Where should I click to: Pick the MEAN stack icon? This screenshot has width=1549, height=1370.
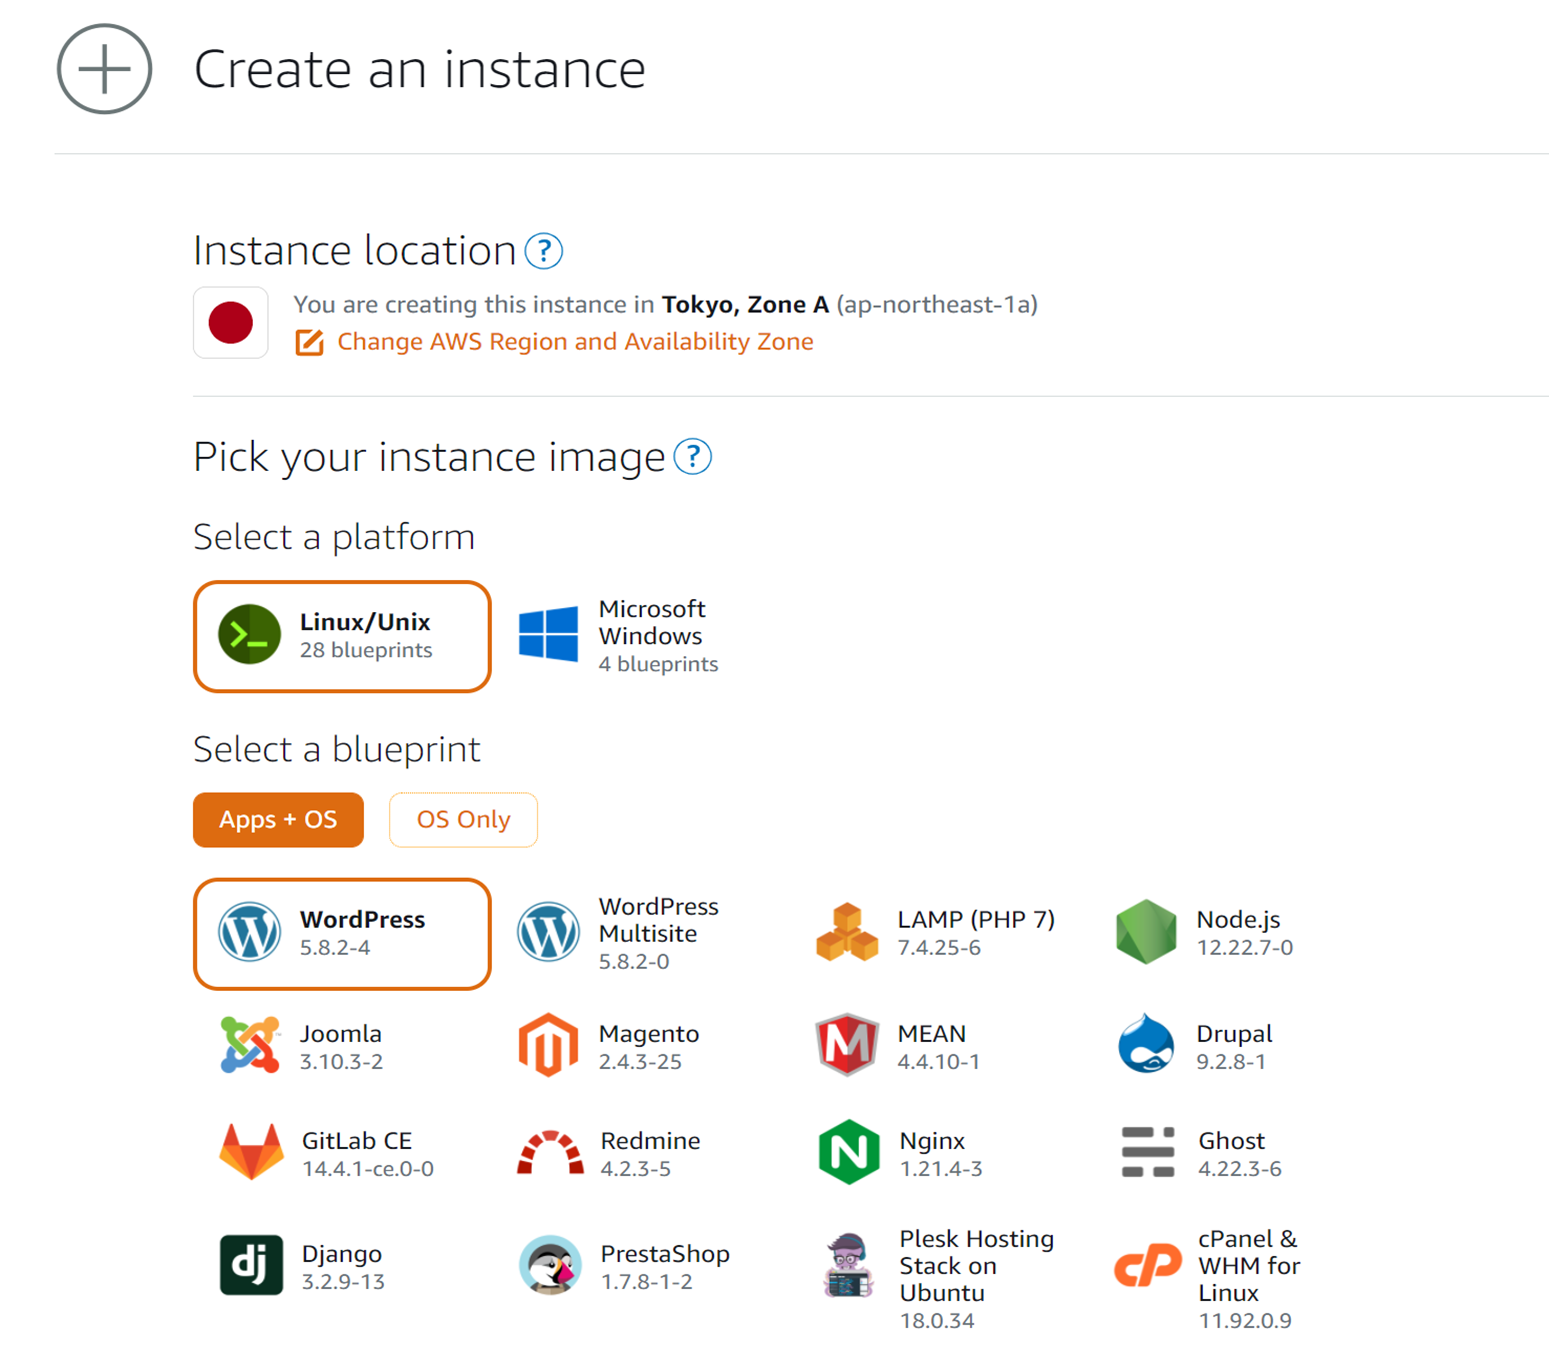(x=847, y=1045)
